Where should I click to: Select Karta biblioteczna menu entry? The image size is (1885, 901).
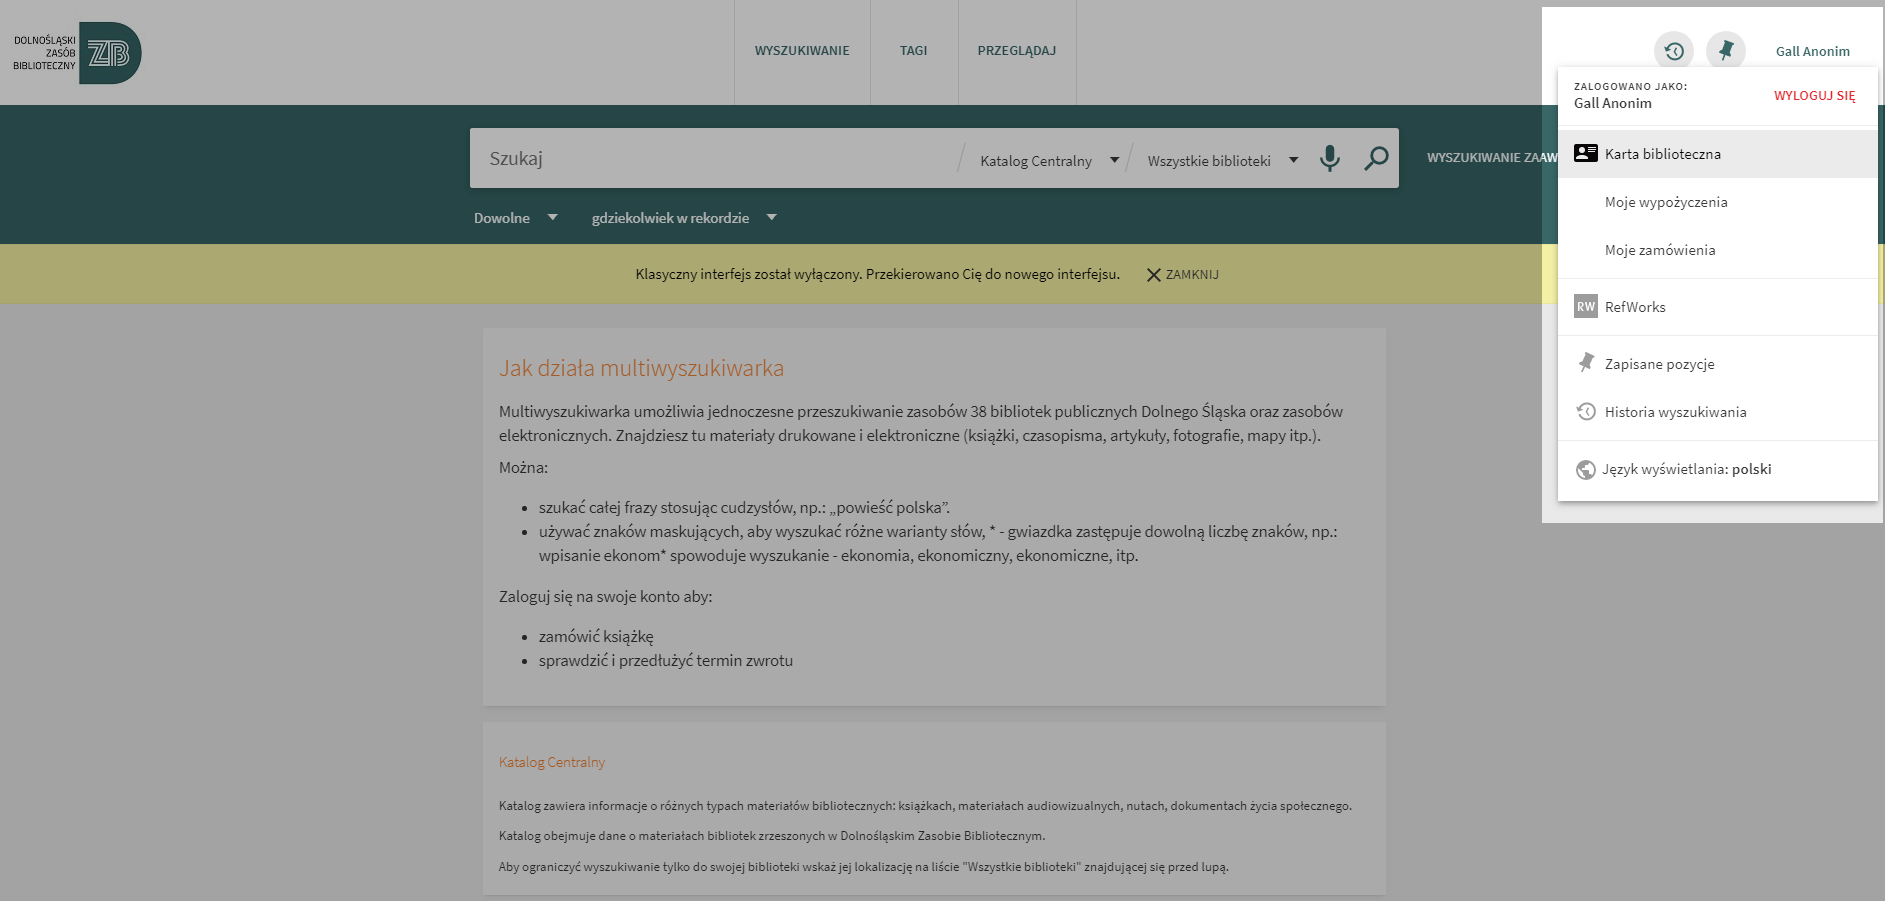coord(1717,154)
